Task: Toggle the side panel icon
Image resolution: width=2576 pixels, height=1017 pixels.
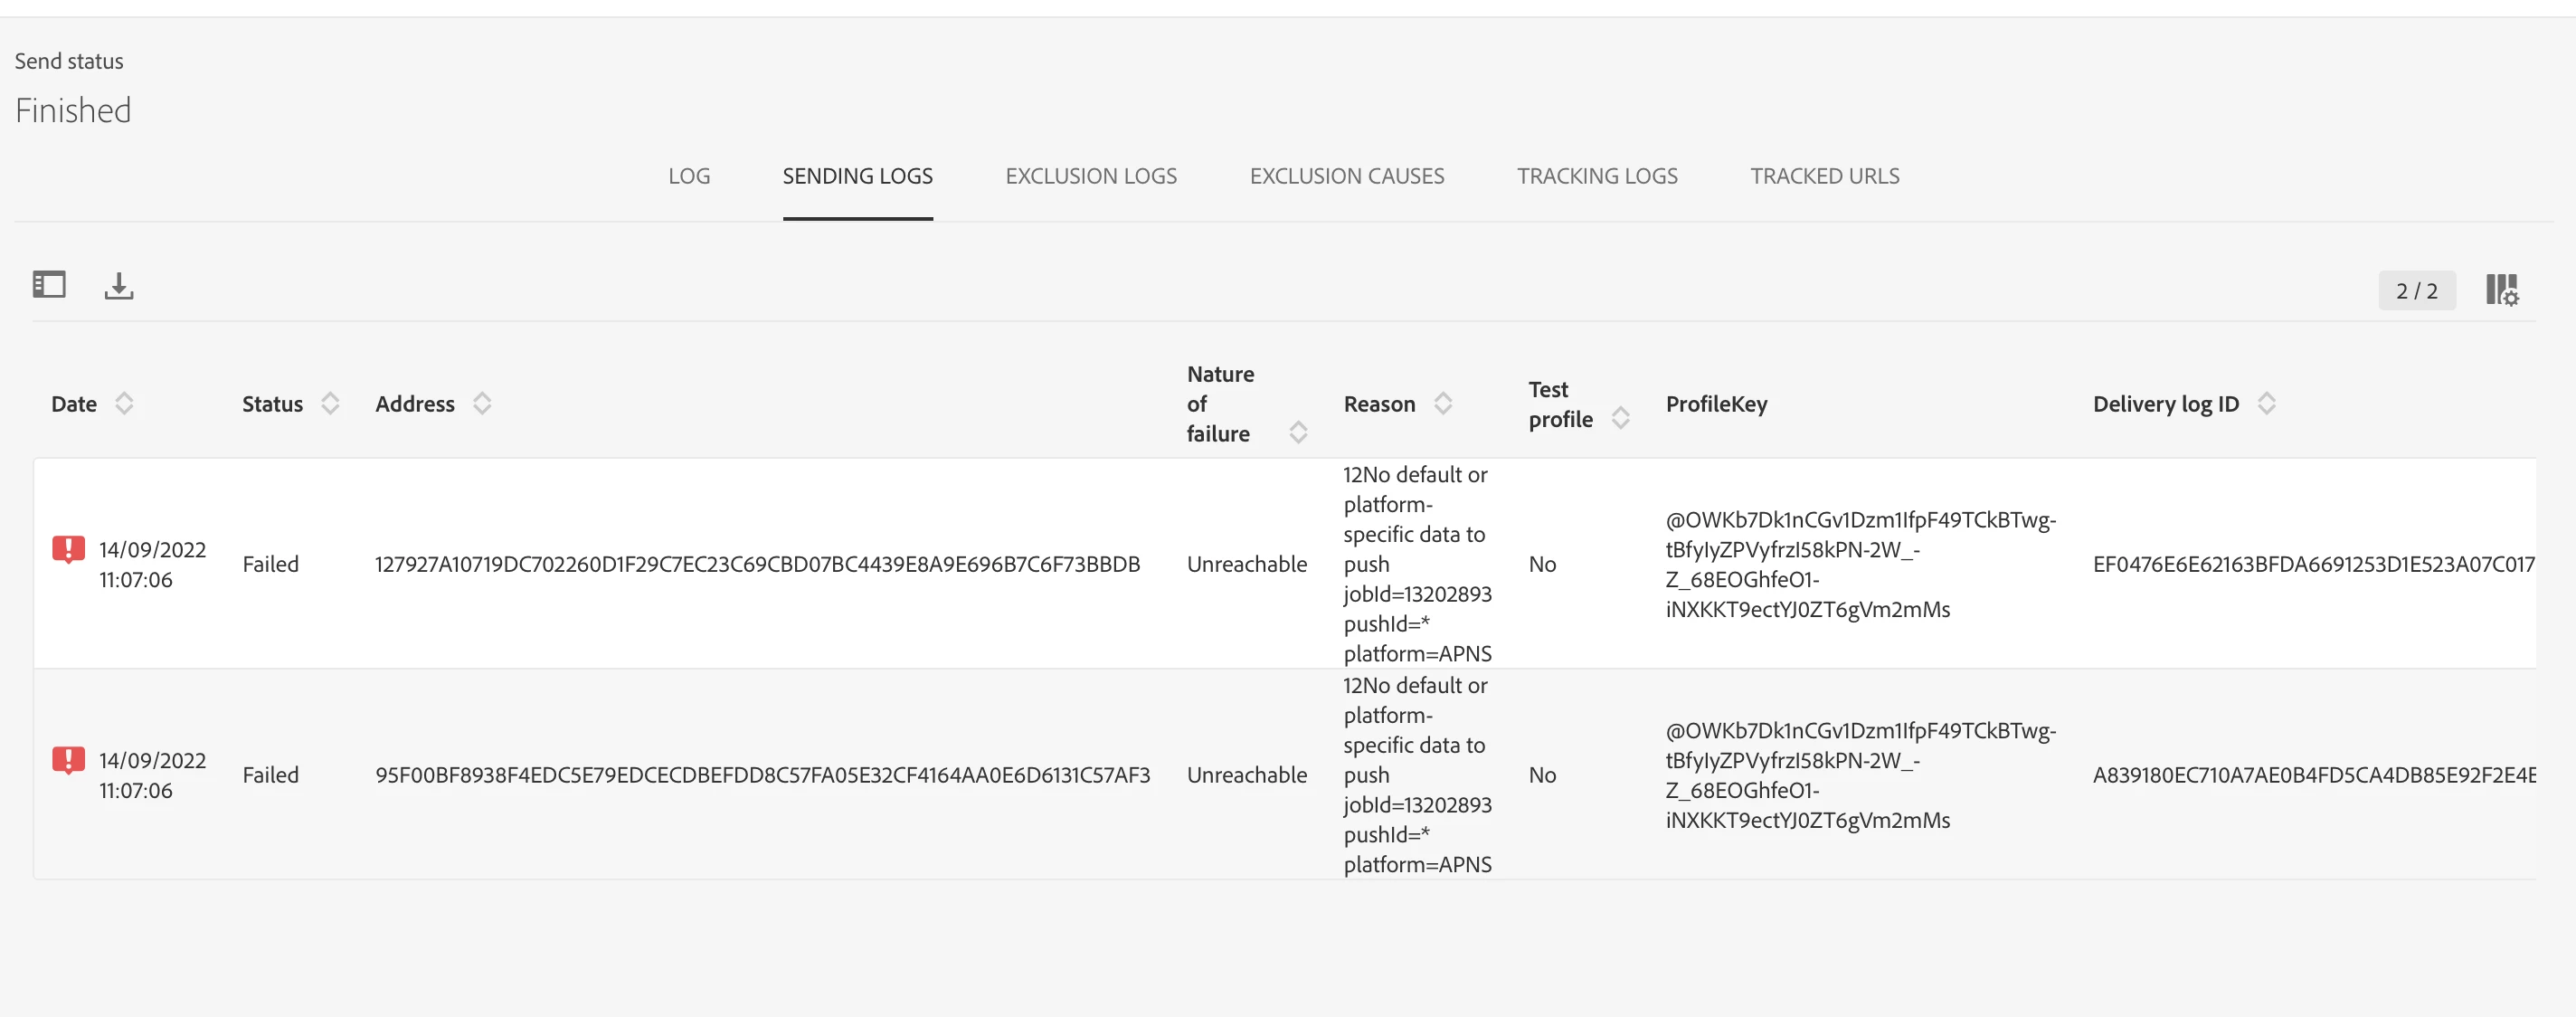Action: click(x=49, y=285)
